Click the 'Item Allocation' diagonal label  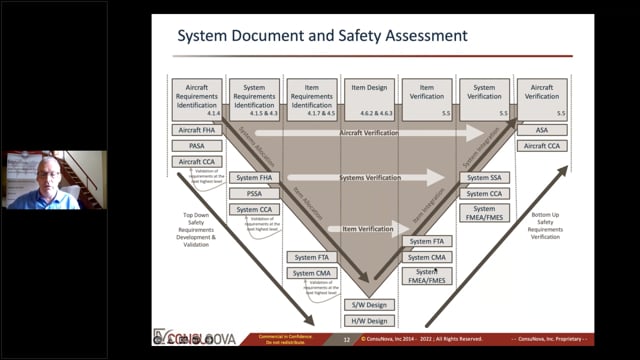coord(308,204)
